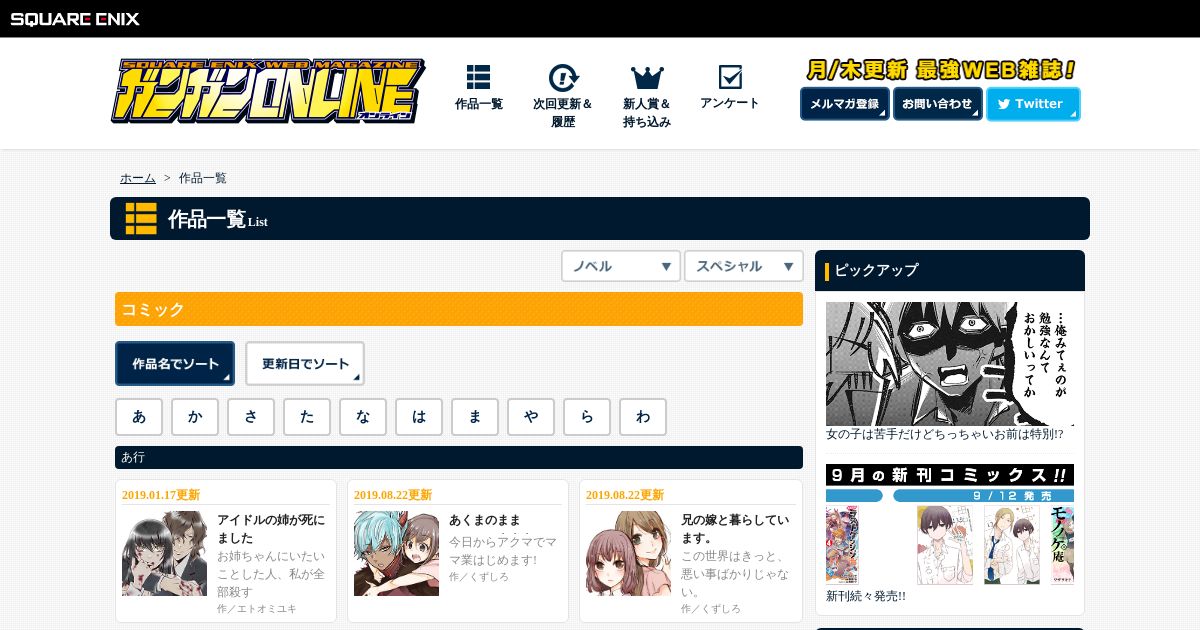Viewport: 1200px width, 630px height.
Task: Jump to さ row index
Action: pos(251,417)
